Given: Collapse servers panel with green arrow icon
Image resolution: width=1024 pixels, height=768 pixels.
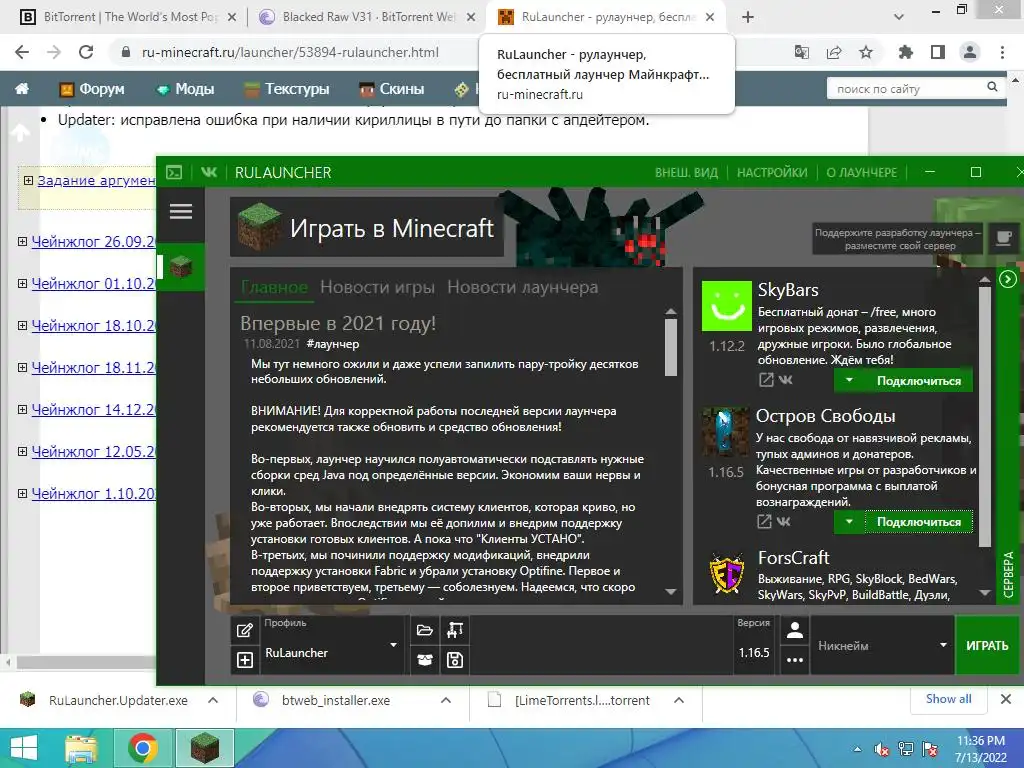Looking at the screenshot, I should (x=1008, y=280).
